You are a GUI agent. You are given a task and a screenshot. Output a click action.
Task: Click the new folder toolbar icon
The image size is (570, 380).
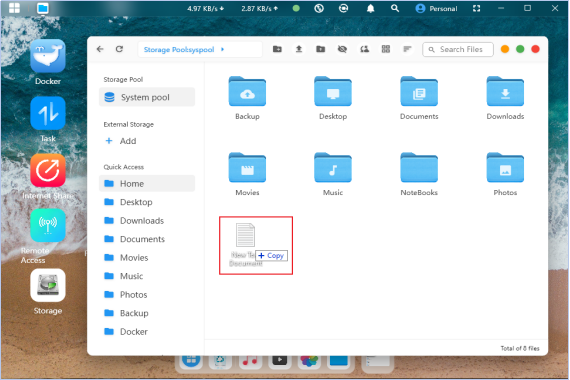click(x=277, y=49)
